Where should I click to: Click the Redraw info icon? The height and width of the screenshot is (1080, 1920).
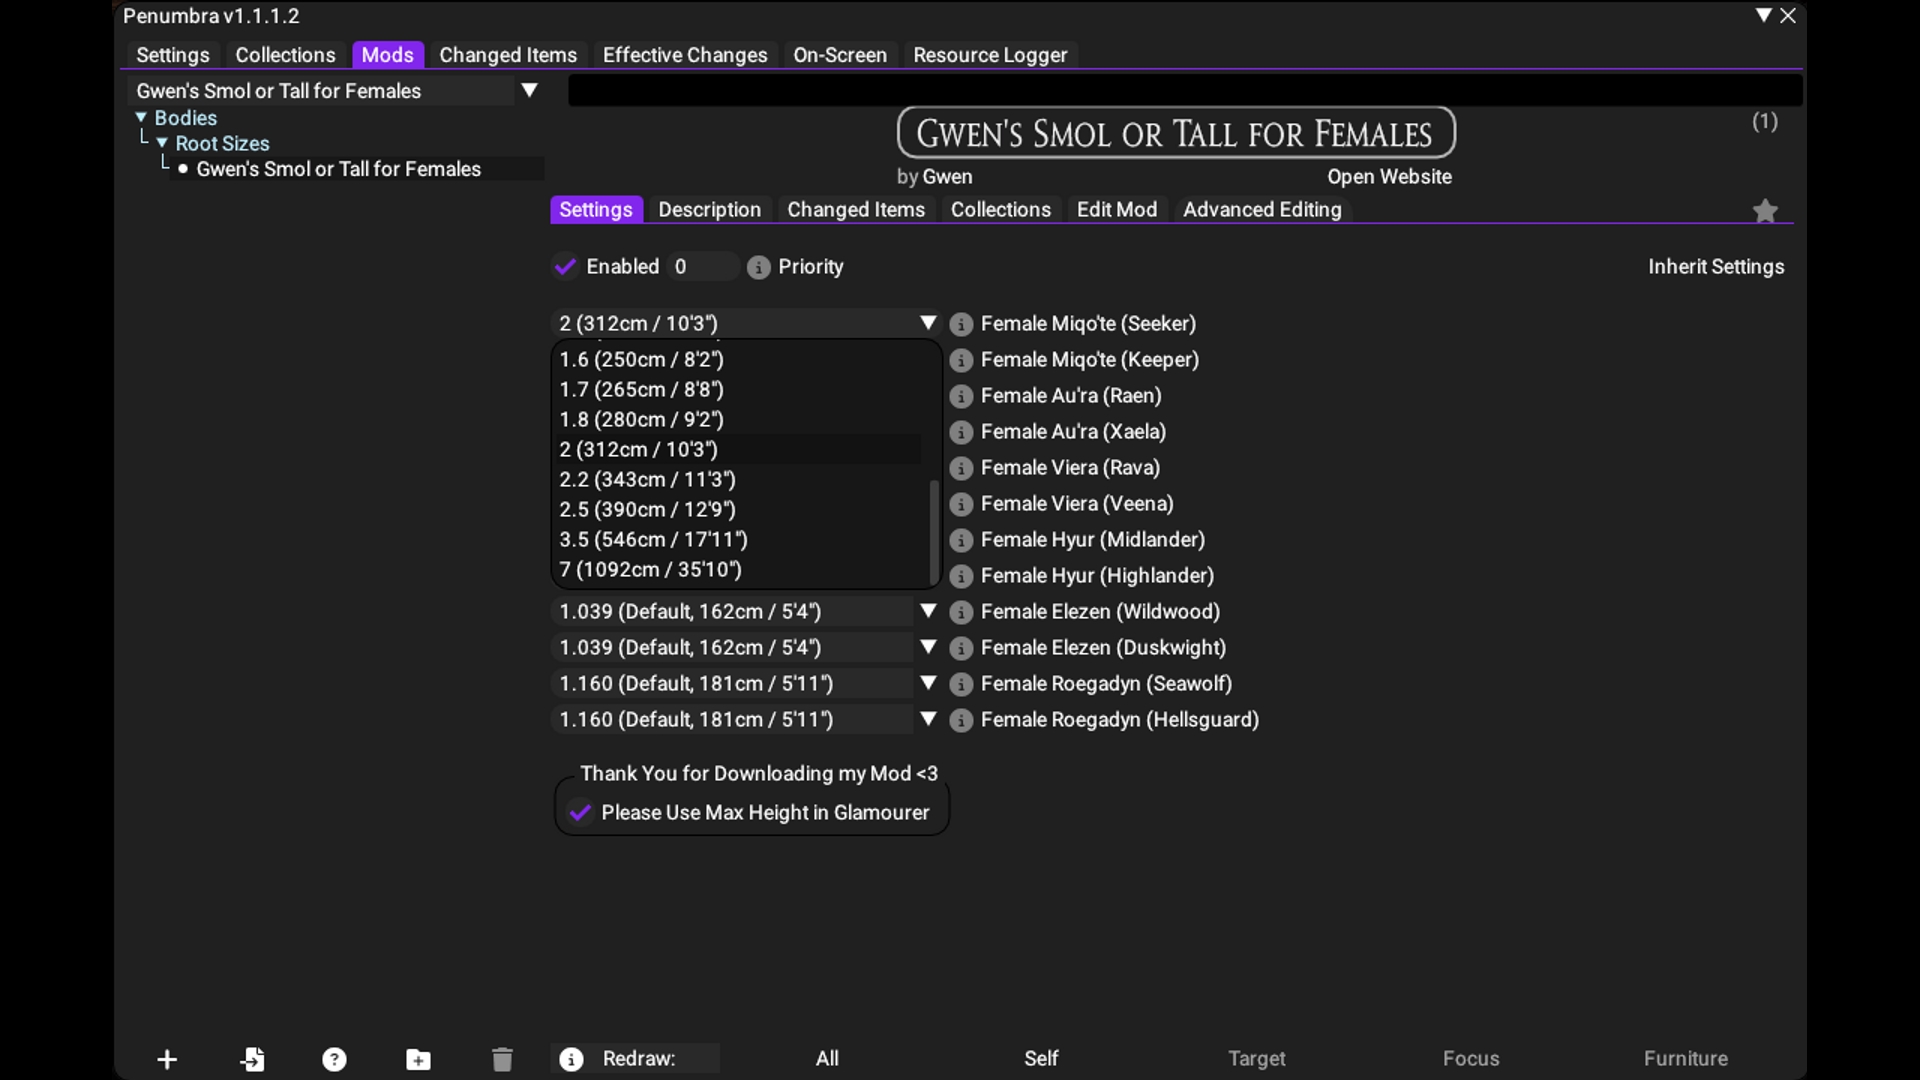(571, 1059)
